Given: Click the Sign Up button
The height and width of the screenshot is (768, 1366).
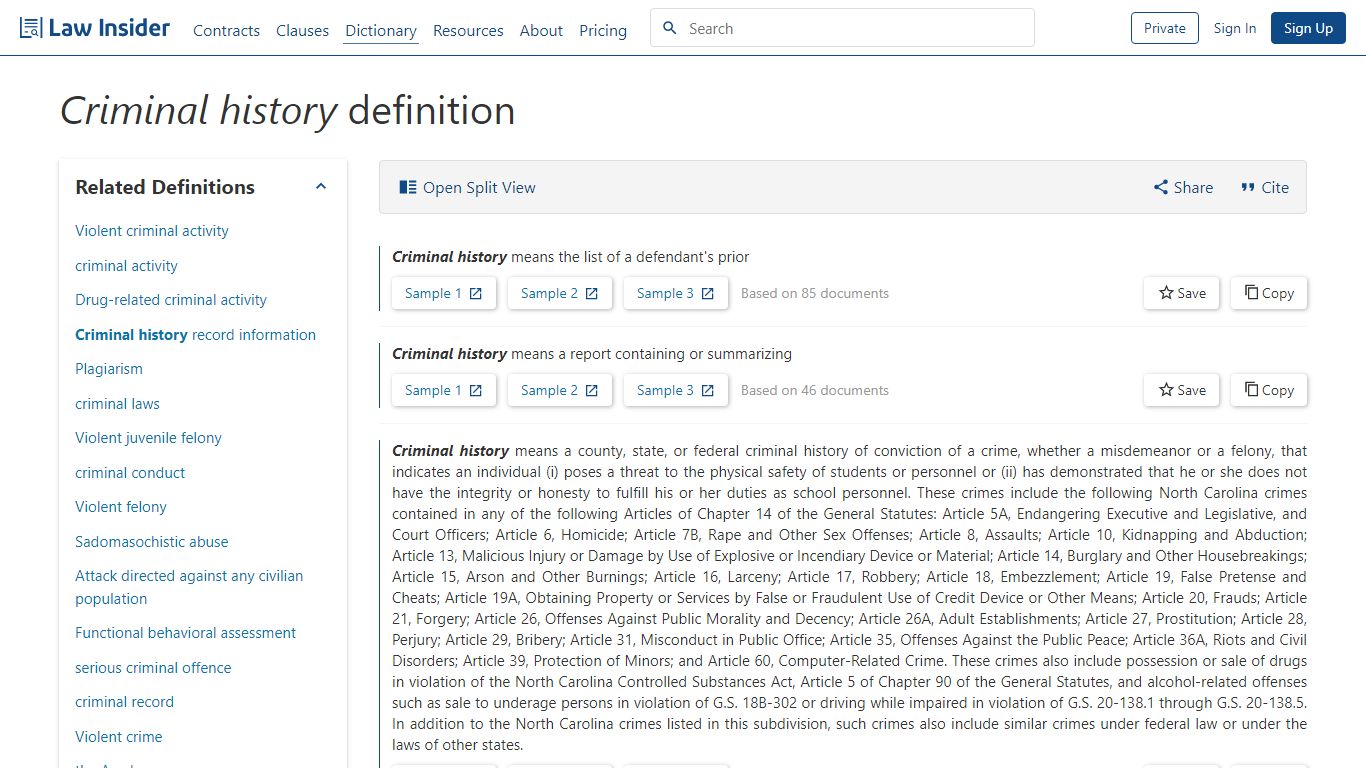Looking at the screenshot, I should [x=1309, y=28].
